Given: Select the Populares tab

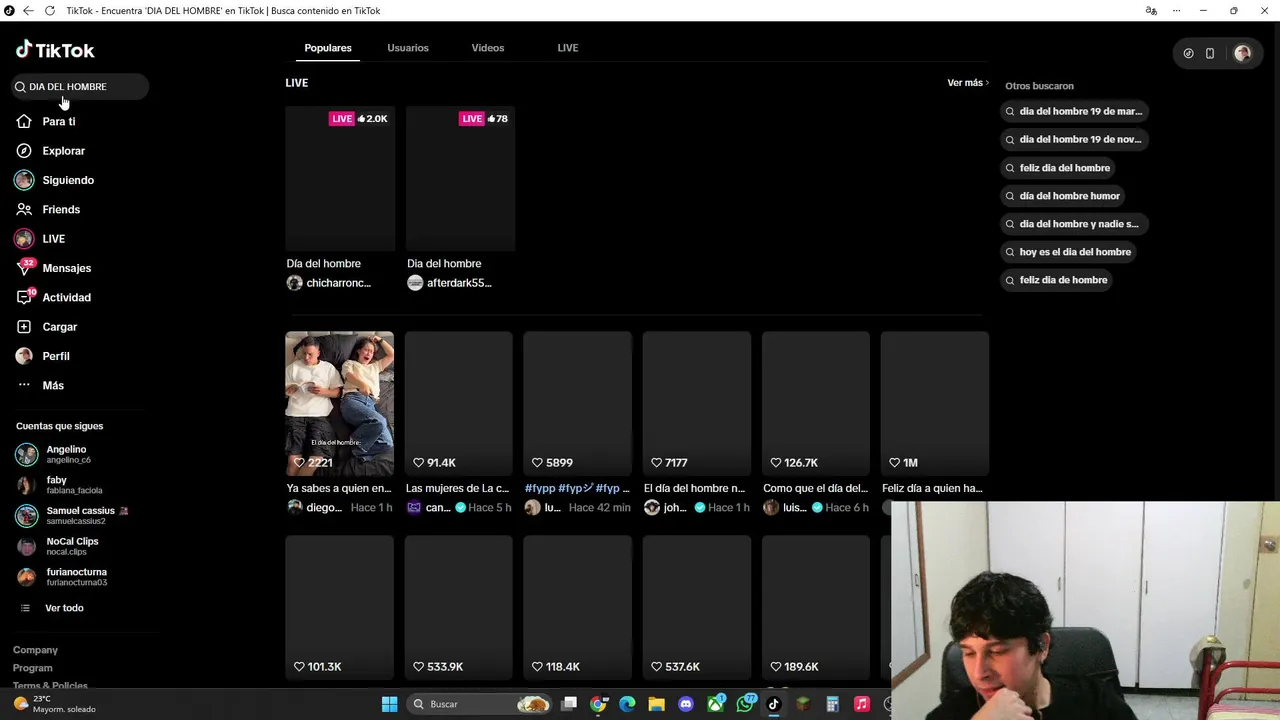Looking at the screenshot, I should (328, 48).
